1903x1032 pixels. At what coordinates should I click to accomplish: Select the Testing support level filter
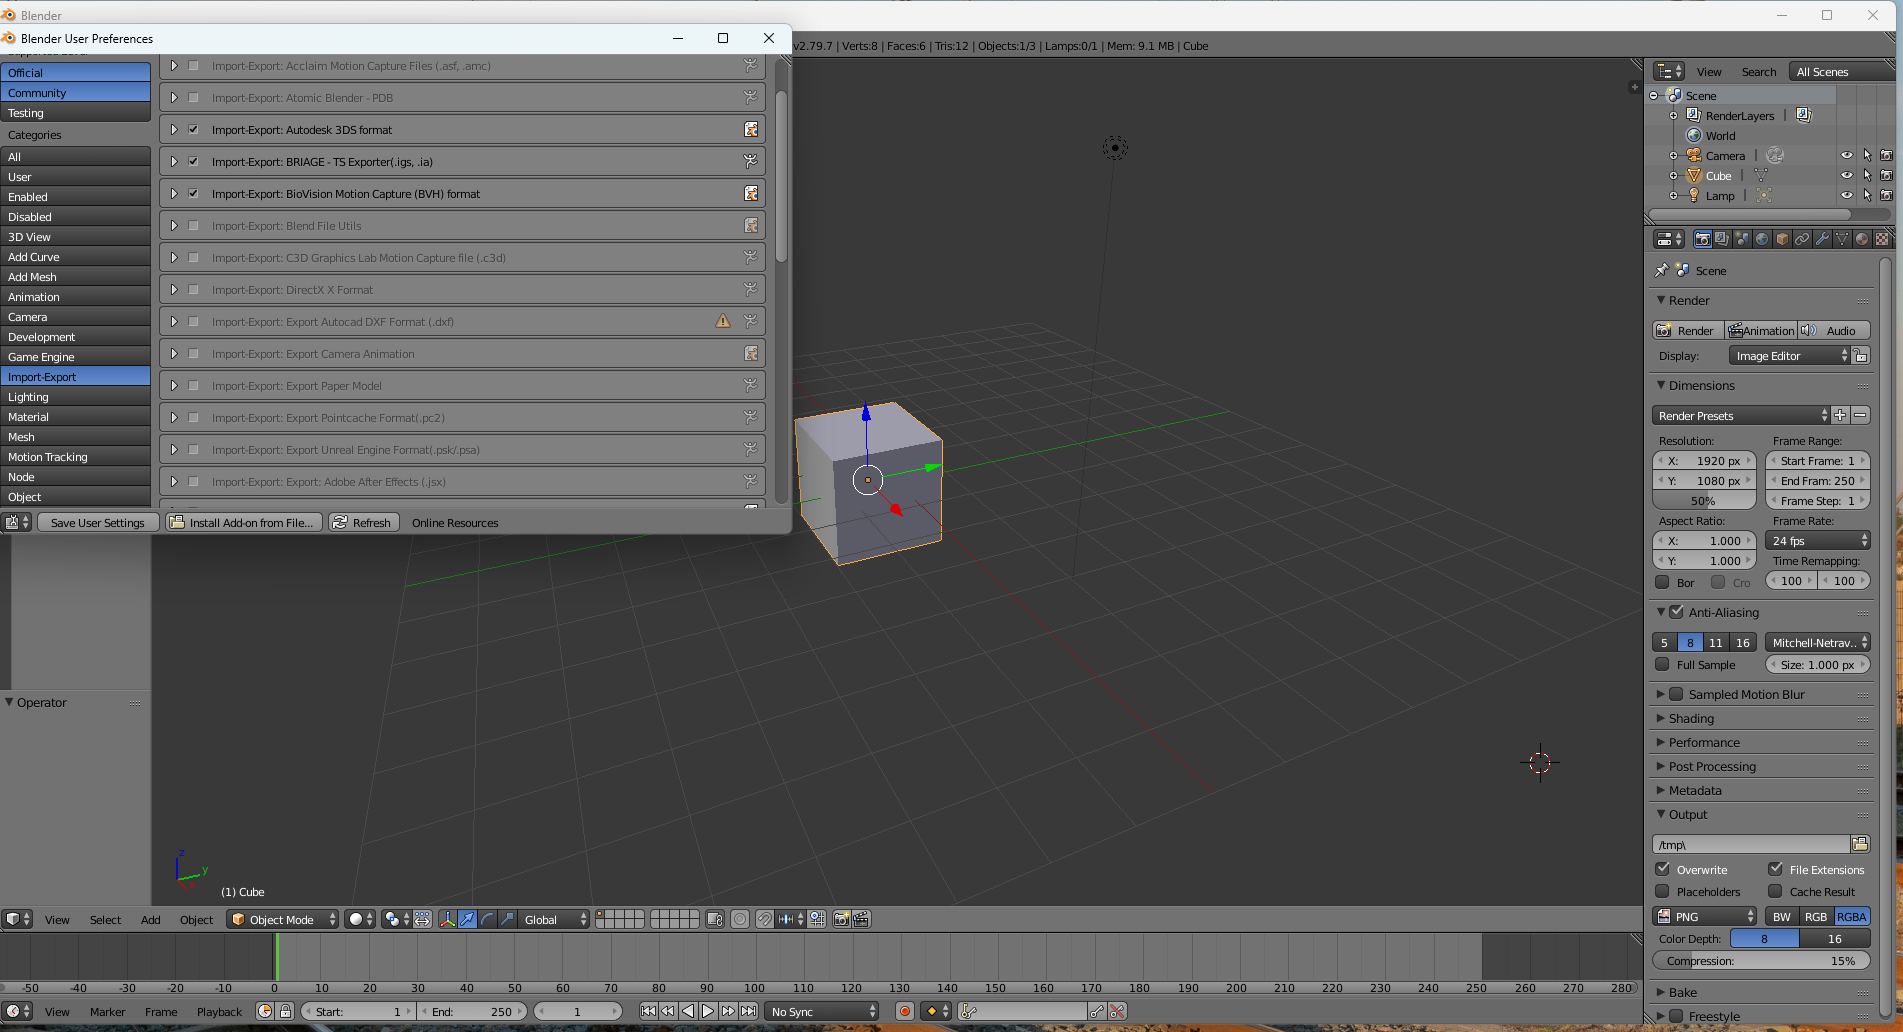click(x=76, y=112)
